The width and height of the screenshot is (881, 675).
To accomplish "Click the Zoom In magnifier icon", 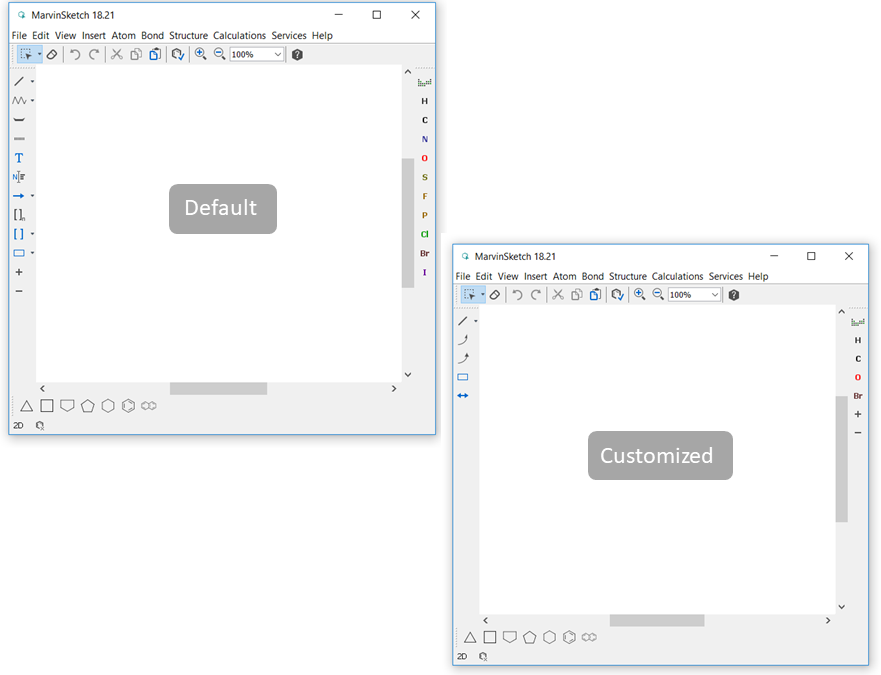I will (200, 54).
